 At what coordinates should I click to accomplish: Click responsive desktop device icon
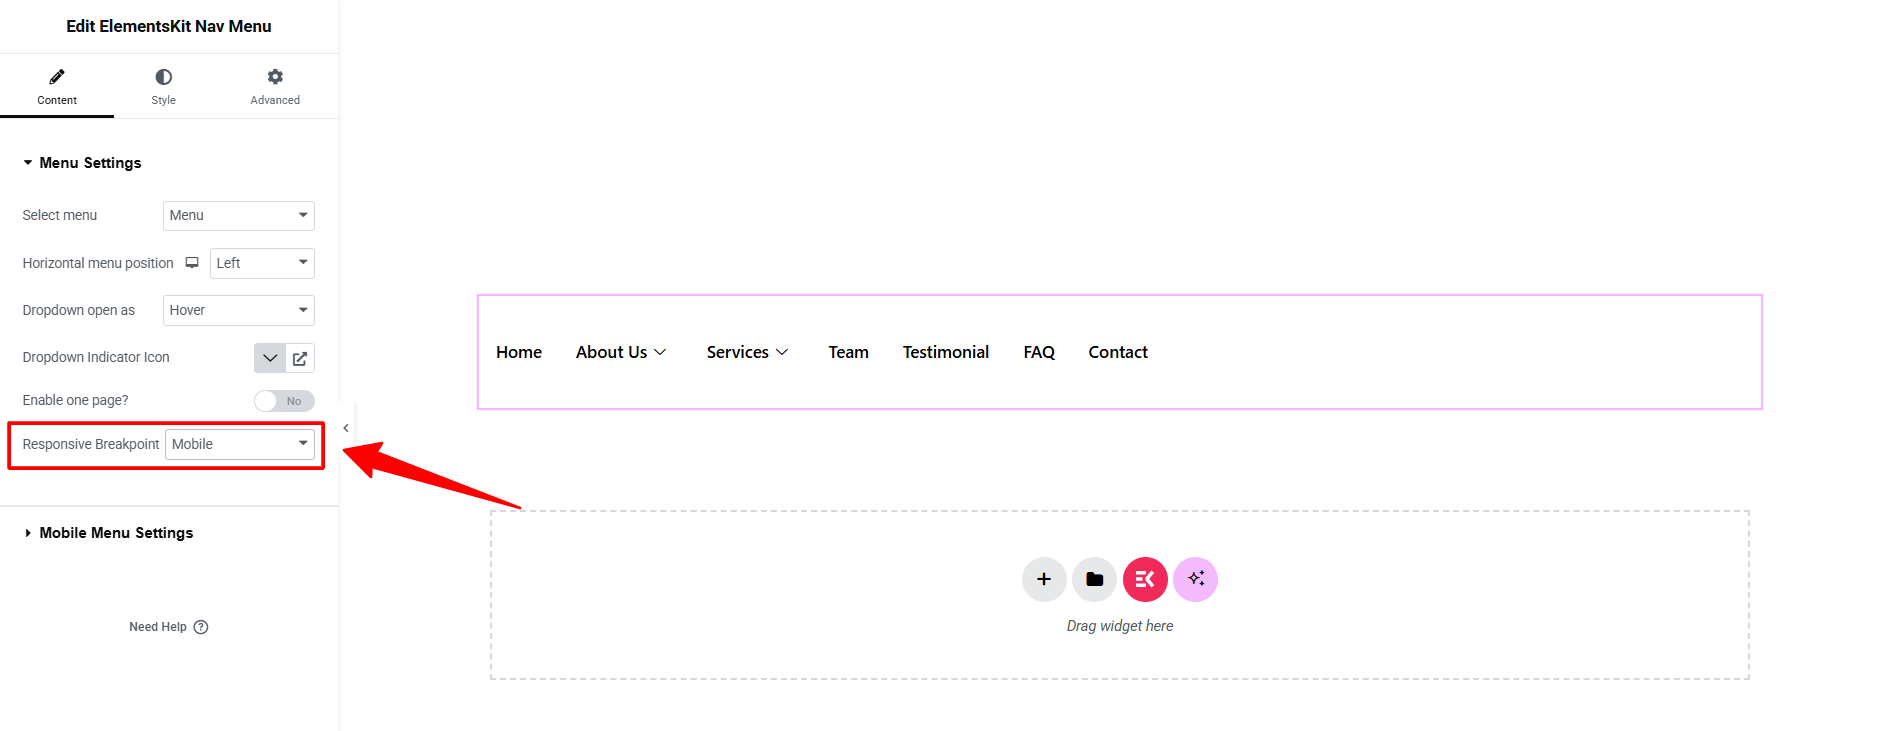point(192,263)
